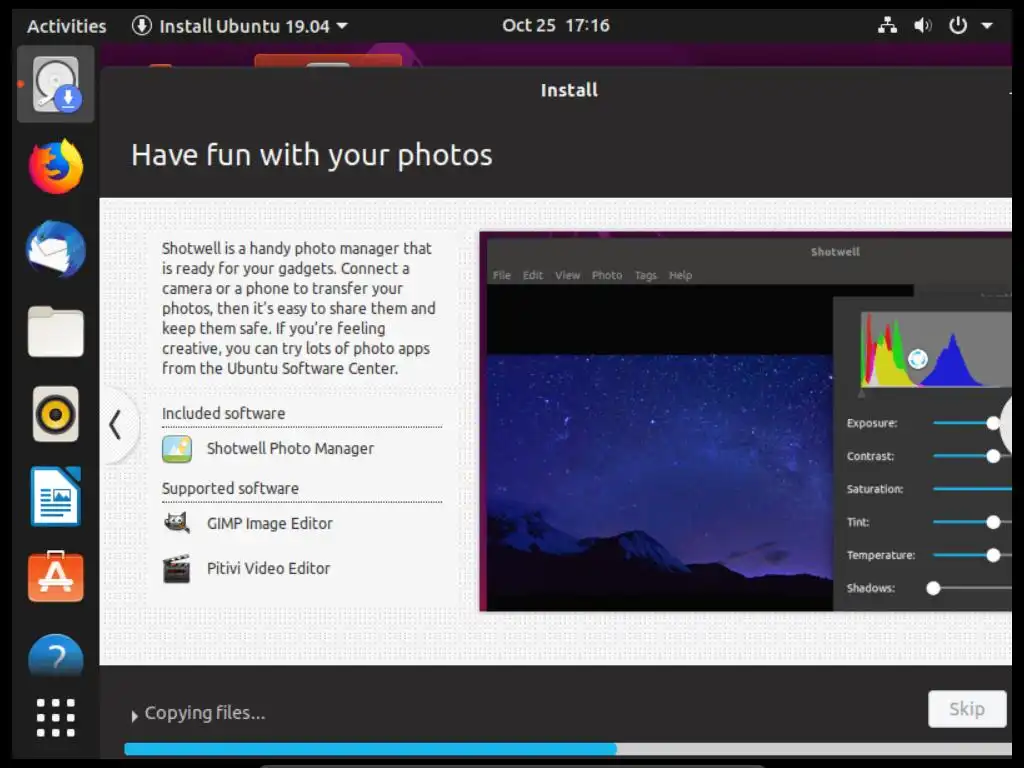This screenshot has width=1024, height=768.
Task: Open the Install Ubuntu 19.04 app menu
Action: coord(240,26)
